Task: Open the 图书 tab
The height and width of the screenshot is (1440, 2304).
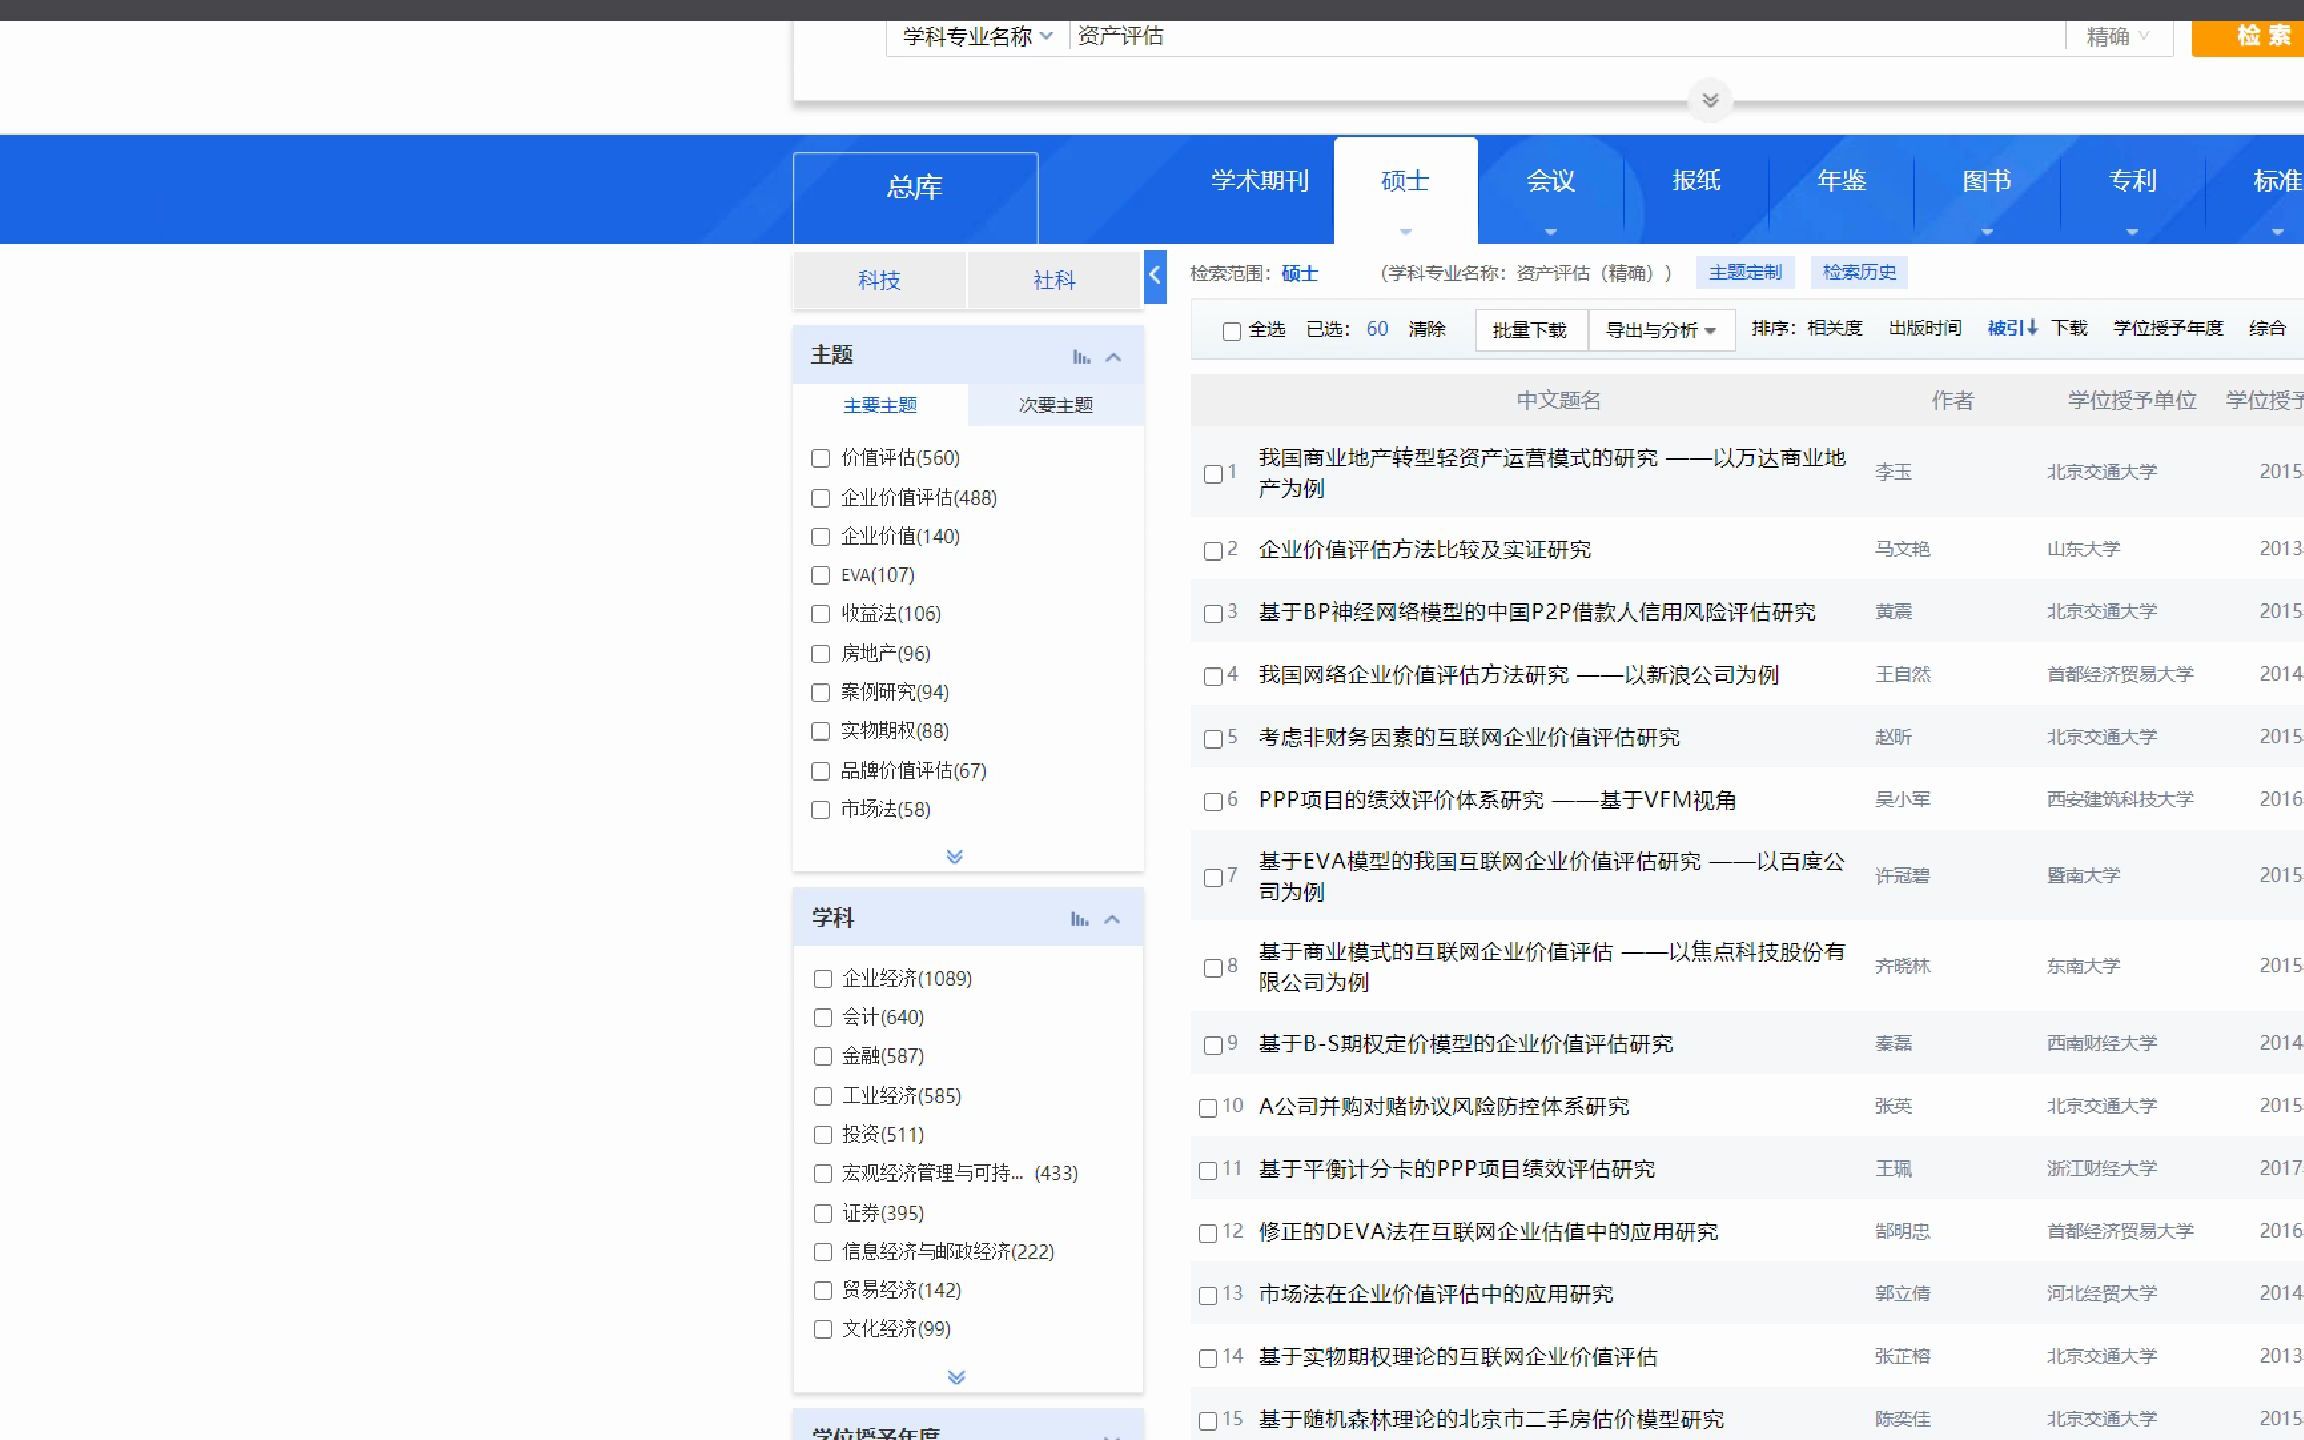Action: (x=1987, y=181)
